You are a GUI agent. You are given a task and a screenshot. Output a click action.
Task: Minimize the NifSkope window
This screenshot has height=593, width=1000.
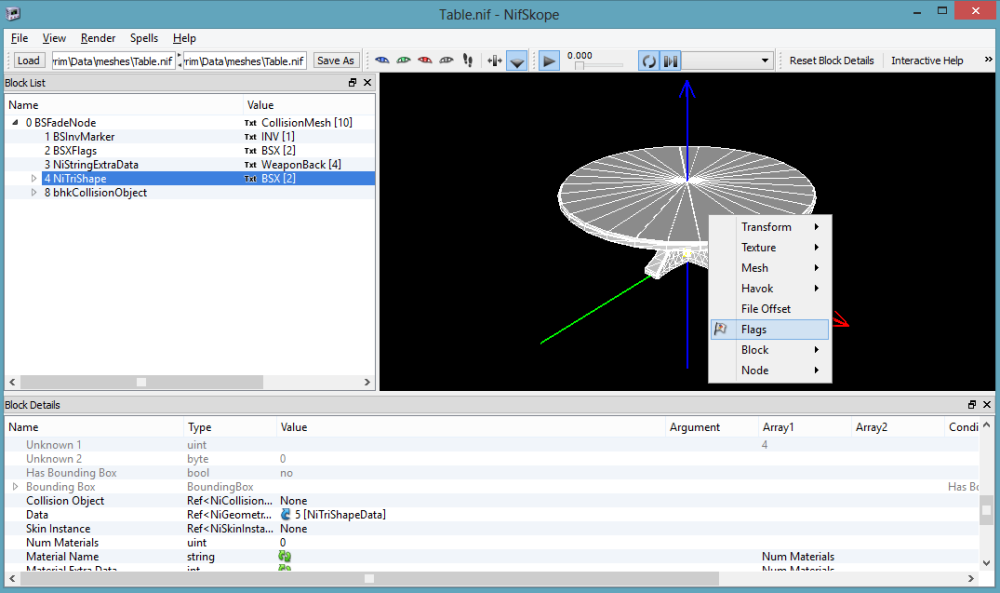click(917, 12)
